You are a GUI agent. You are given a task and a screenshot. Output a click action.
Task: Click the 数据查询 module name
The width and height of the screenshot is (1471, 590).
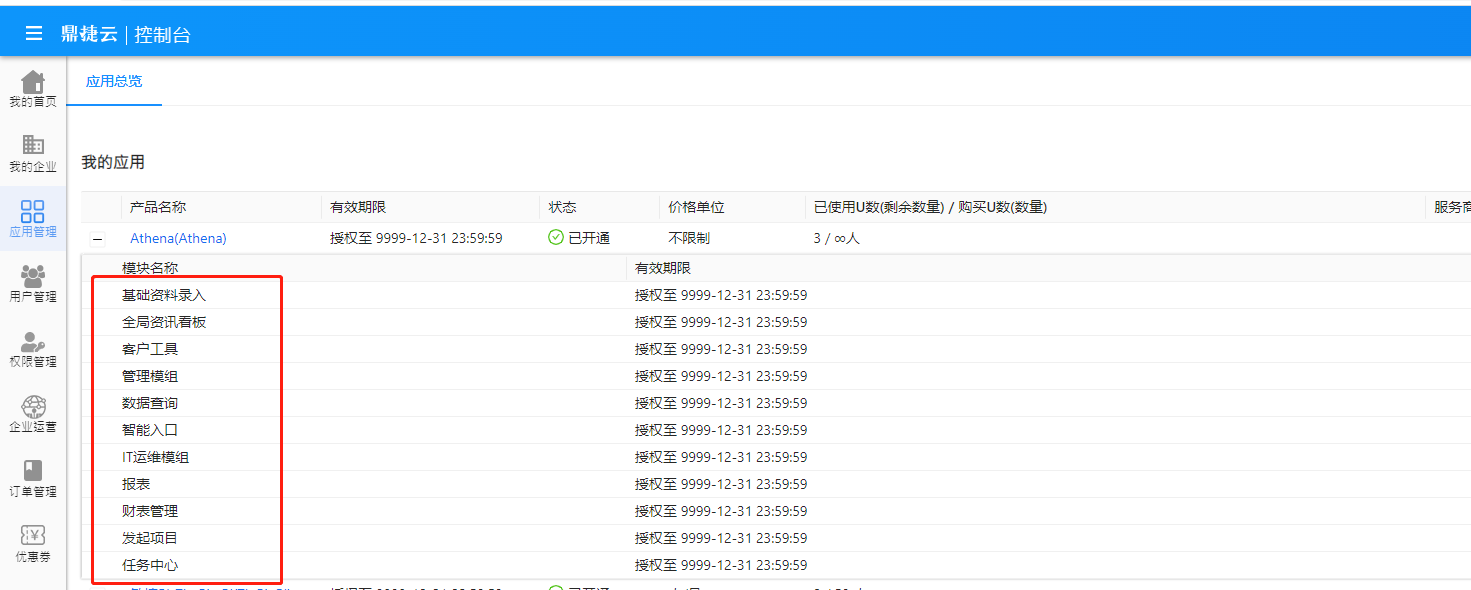(x=150, y=403)
